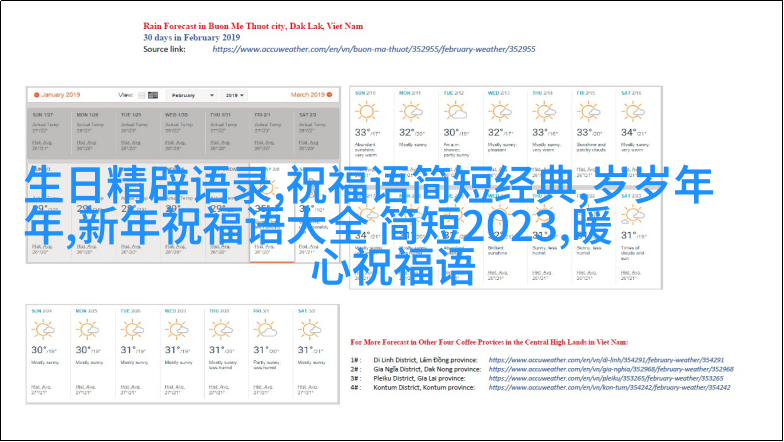Click the weather icon for THU 2/14

[x=544, y=112]
